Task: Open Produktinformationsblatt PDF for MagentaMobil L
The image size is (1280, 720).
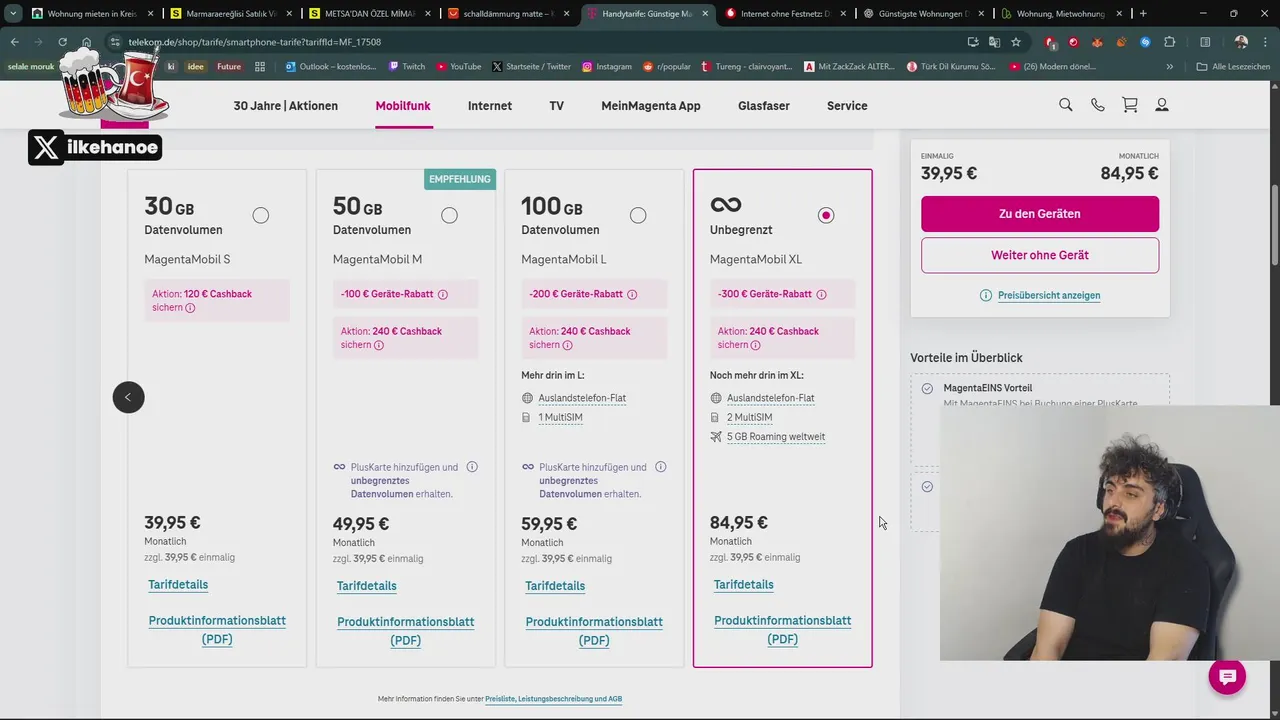Action: (594, 631)
